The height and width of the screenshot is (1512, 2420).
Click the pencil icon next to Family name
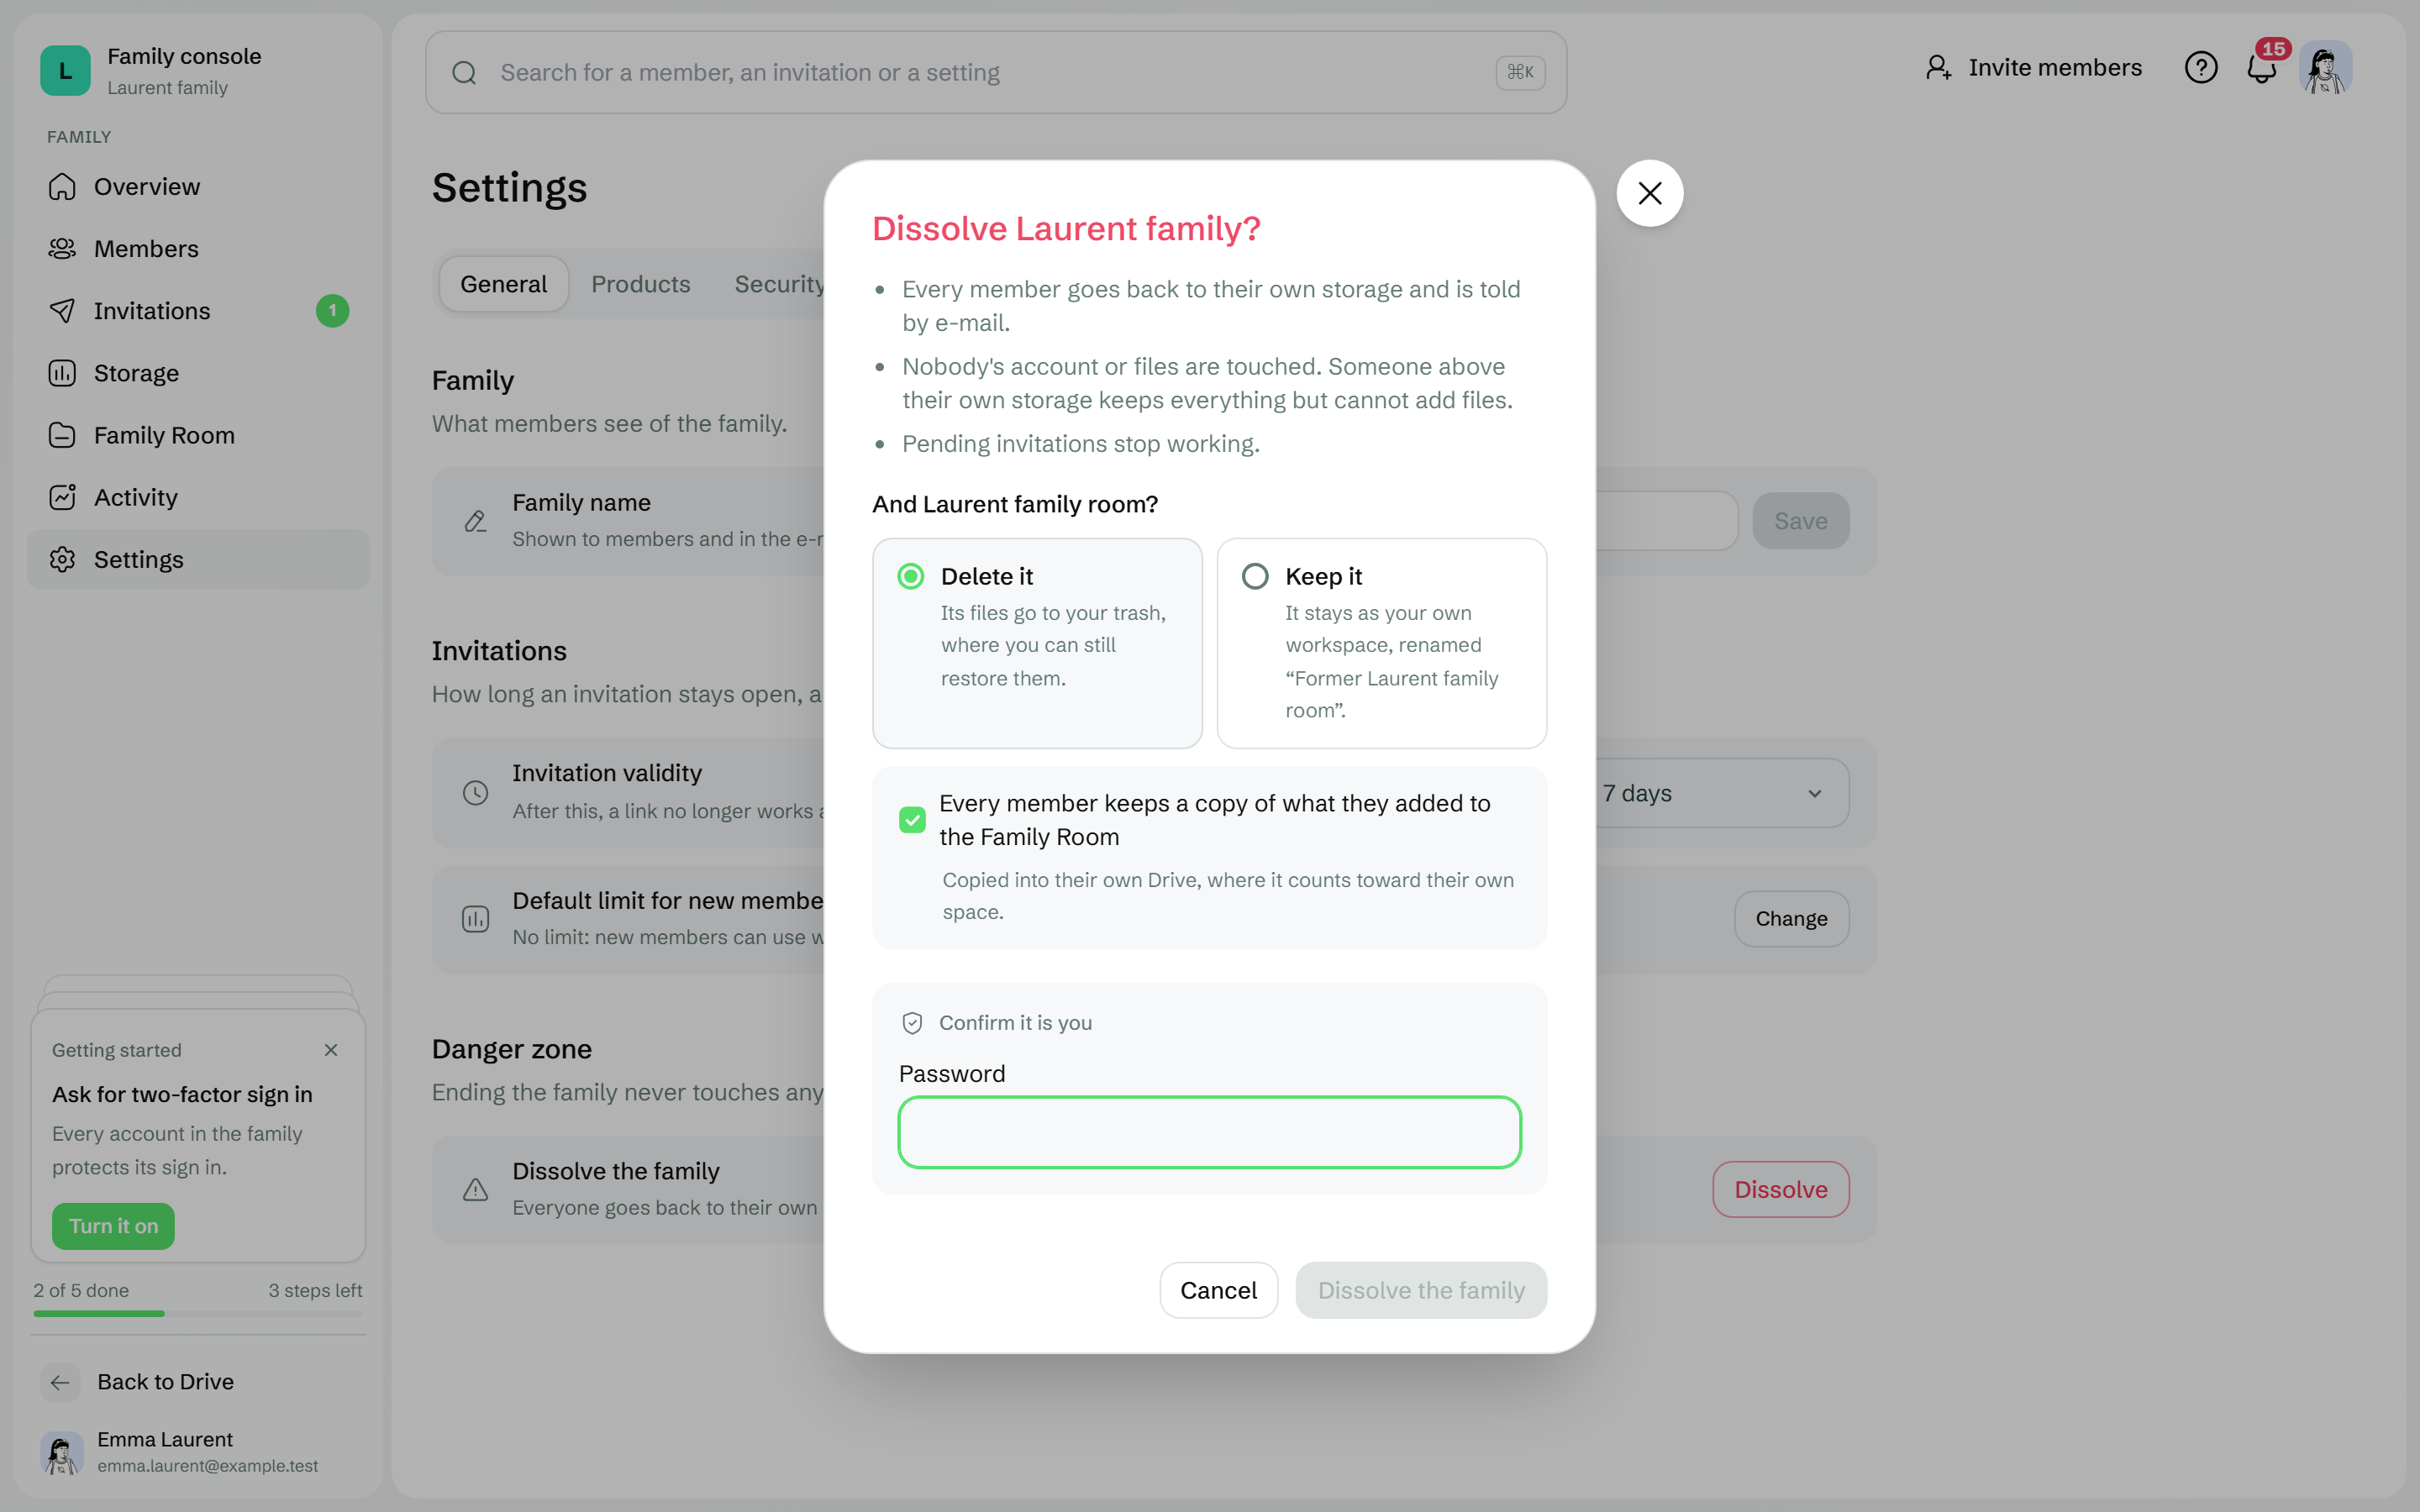(475, 521)
